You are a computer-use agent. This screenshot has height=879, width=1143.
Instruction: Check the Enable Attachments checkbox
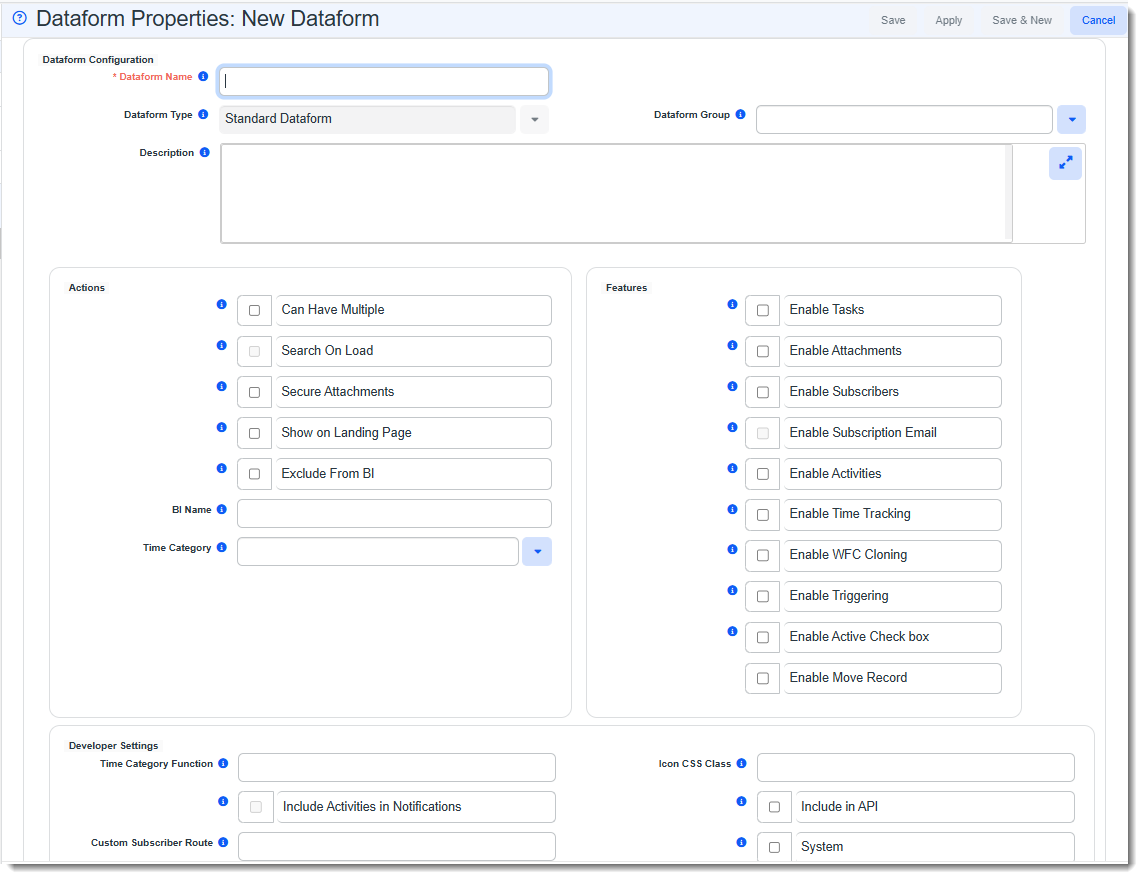762,352
